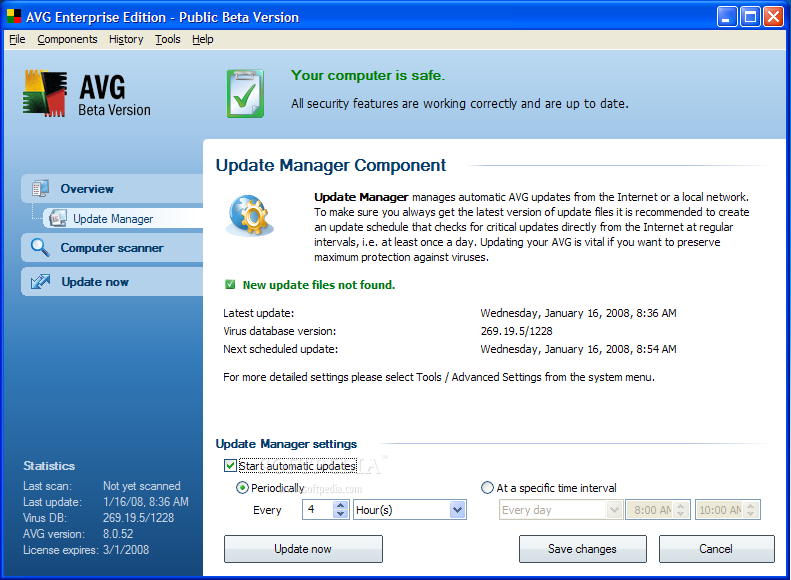
Task: Click the 10:00 AM field spinner down arrow
Action: pos(751,514)
